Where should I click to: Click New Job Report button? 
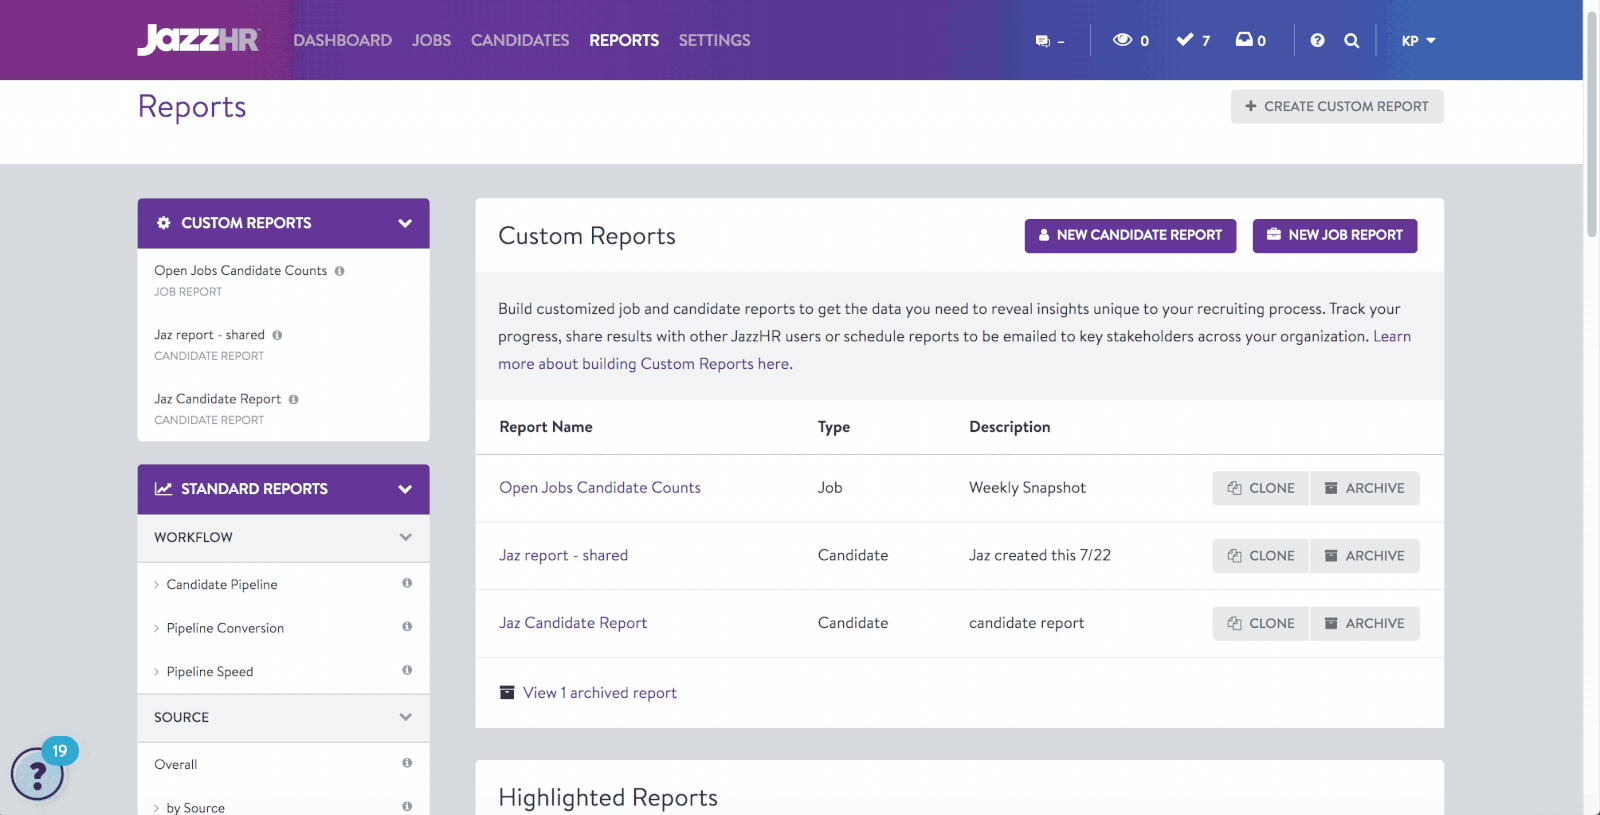coord(1335,235)
